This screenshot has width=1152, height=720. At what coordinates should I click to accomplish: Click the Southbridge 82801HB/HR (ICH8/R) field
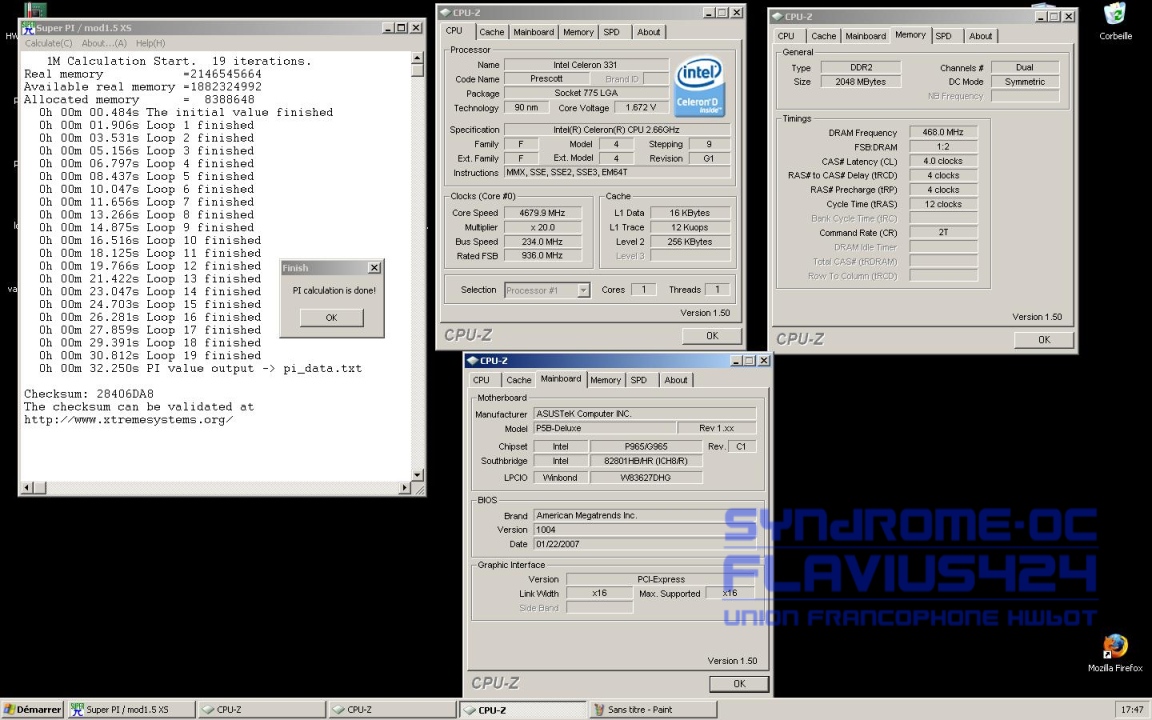[x=646, y=461]
